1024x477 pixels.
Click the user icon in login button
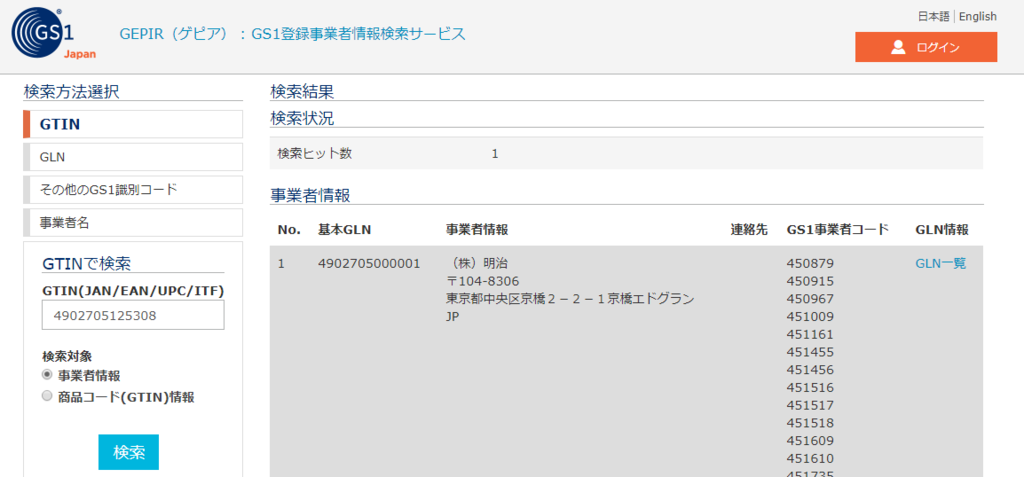[899, 47]
